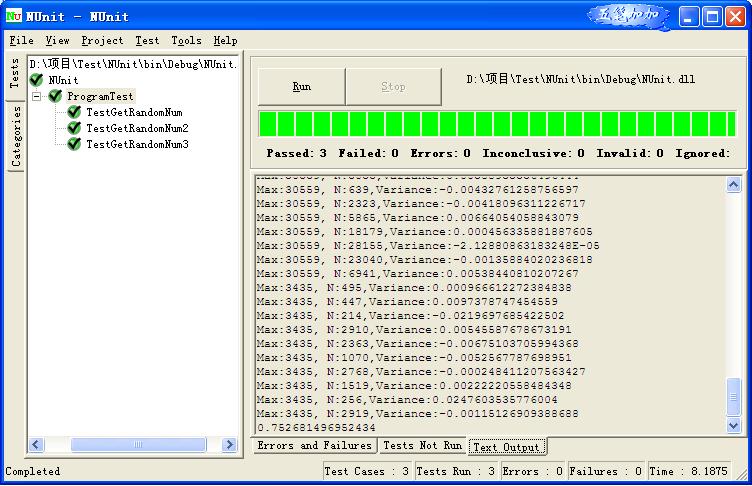
Task: Click 'Failures : 0' in status bar
Action: pyautogui.click(x=605, y=472)
